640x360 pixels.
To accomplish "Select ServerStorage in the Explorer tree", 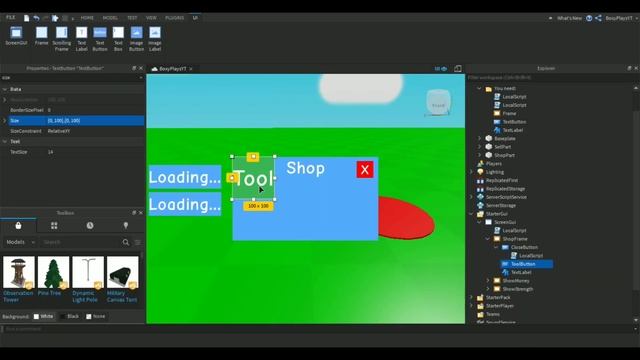I will (500, 205).
